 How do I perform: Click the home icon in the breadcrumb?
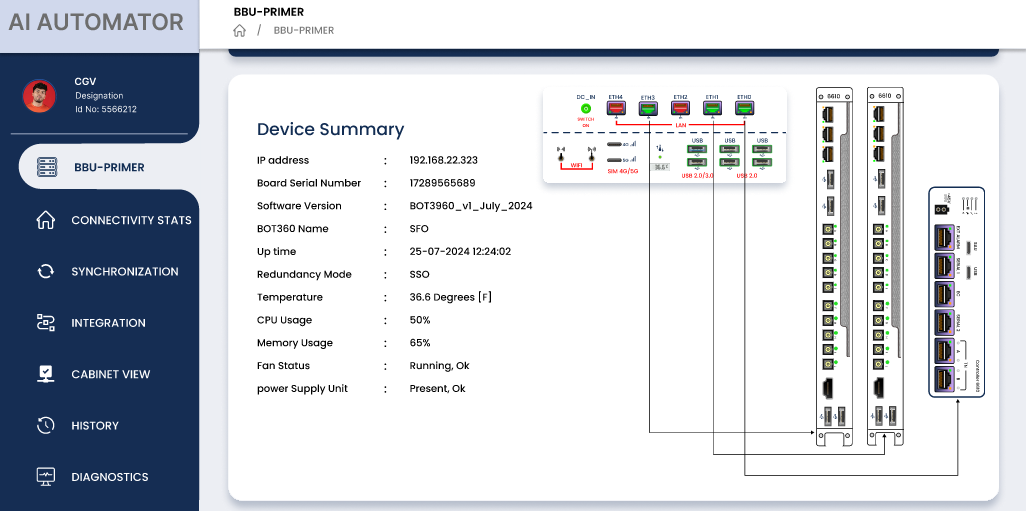pyautogui.click(x=240, y=30)
